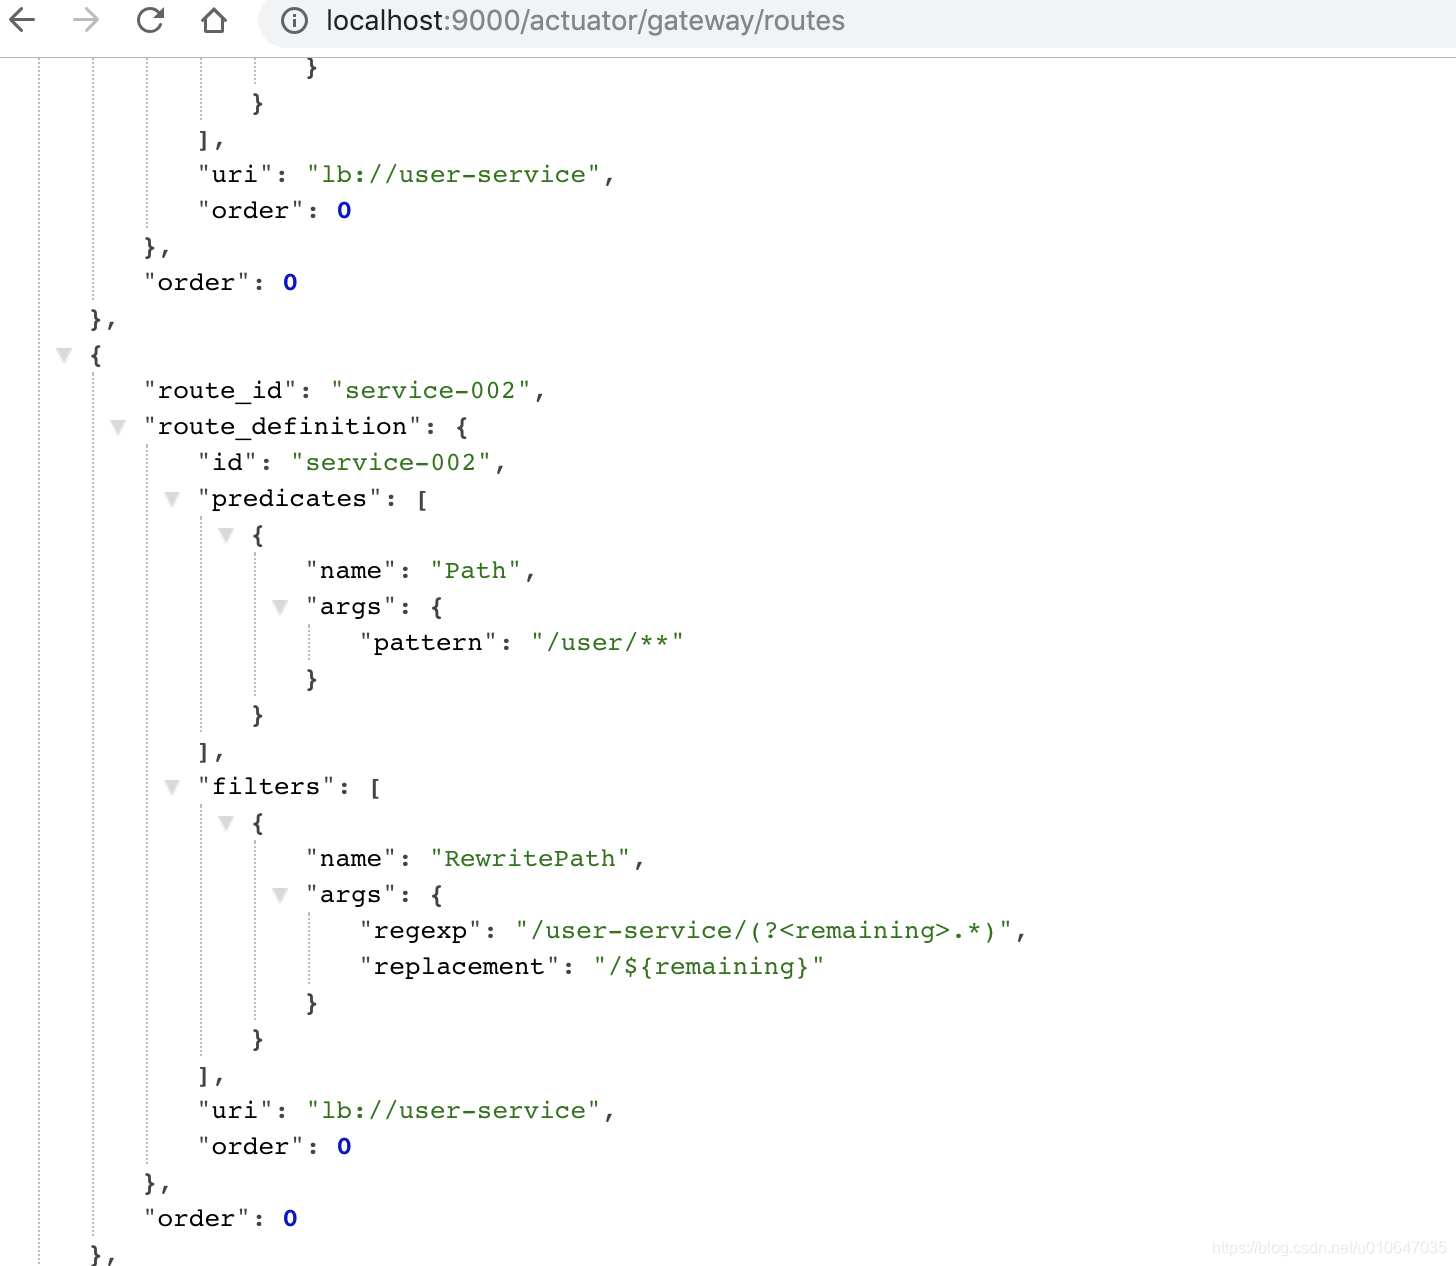
Task: Click the id value "service-002"
Action: click(391, 462)
